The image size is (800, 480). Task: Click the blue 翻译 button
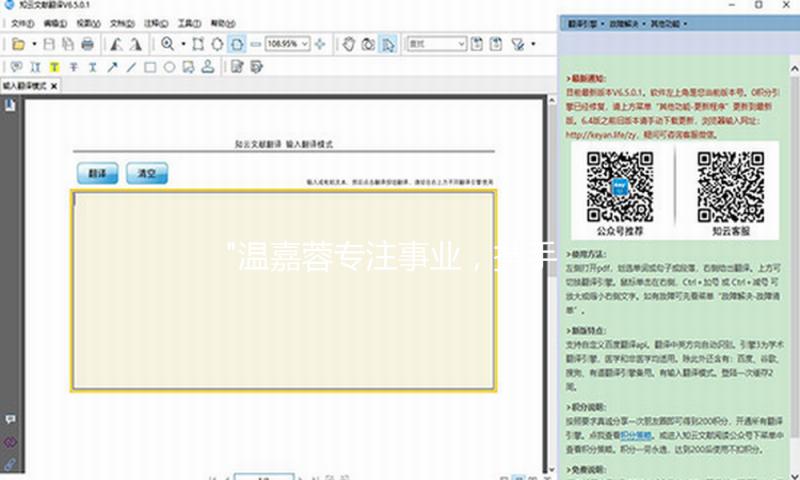click(97, 173)
